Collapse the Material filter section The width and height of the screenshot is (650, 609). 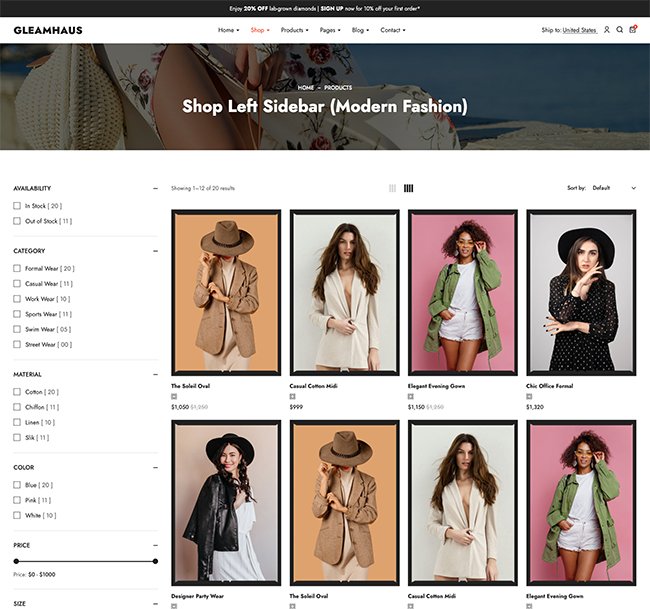tap(155, 375)
